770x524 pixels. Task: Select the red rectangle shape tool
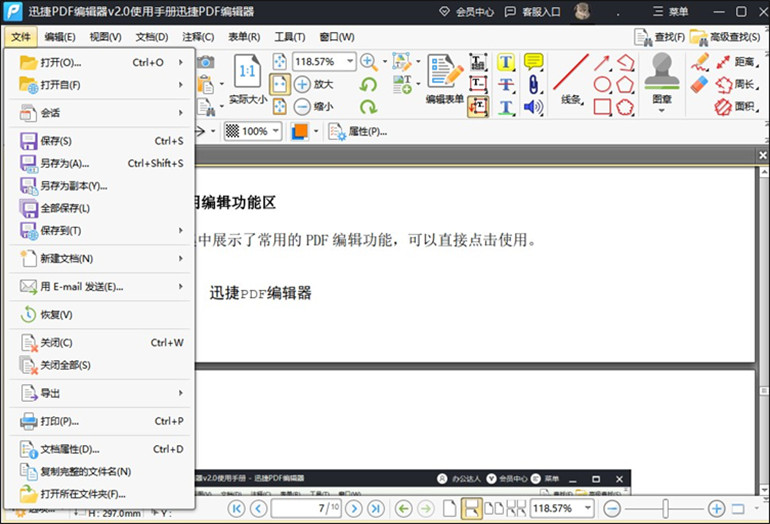(x=602, y=107)
